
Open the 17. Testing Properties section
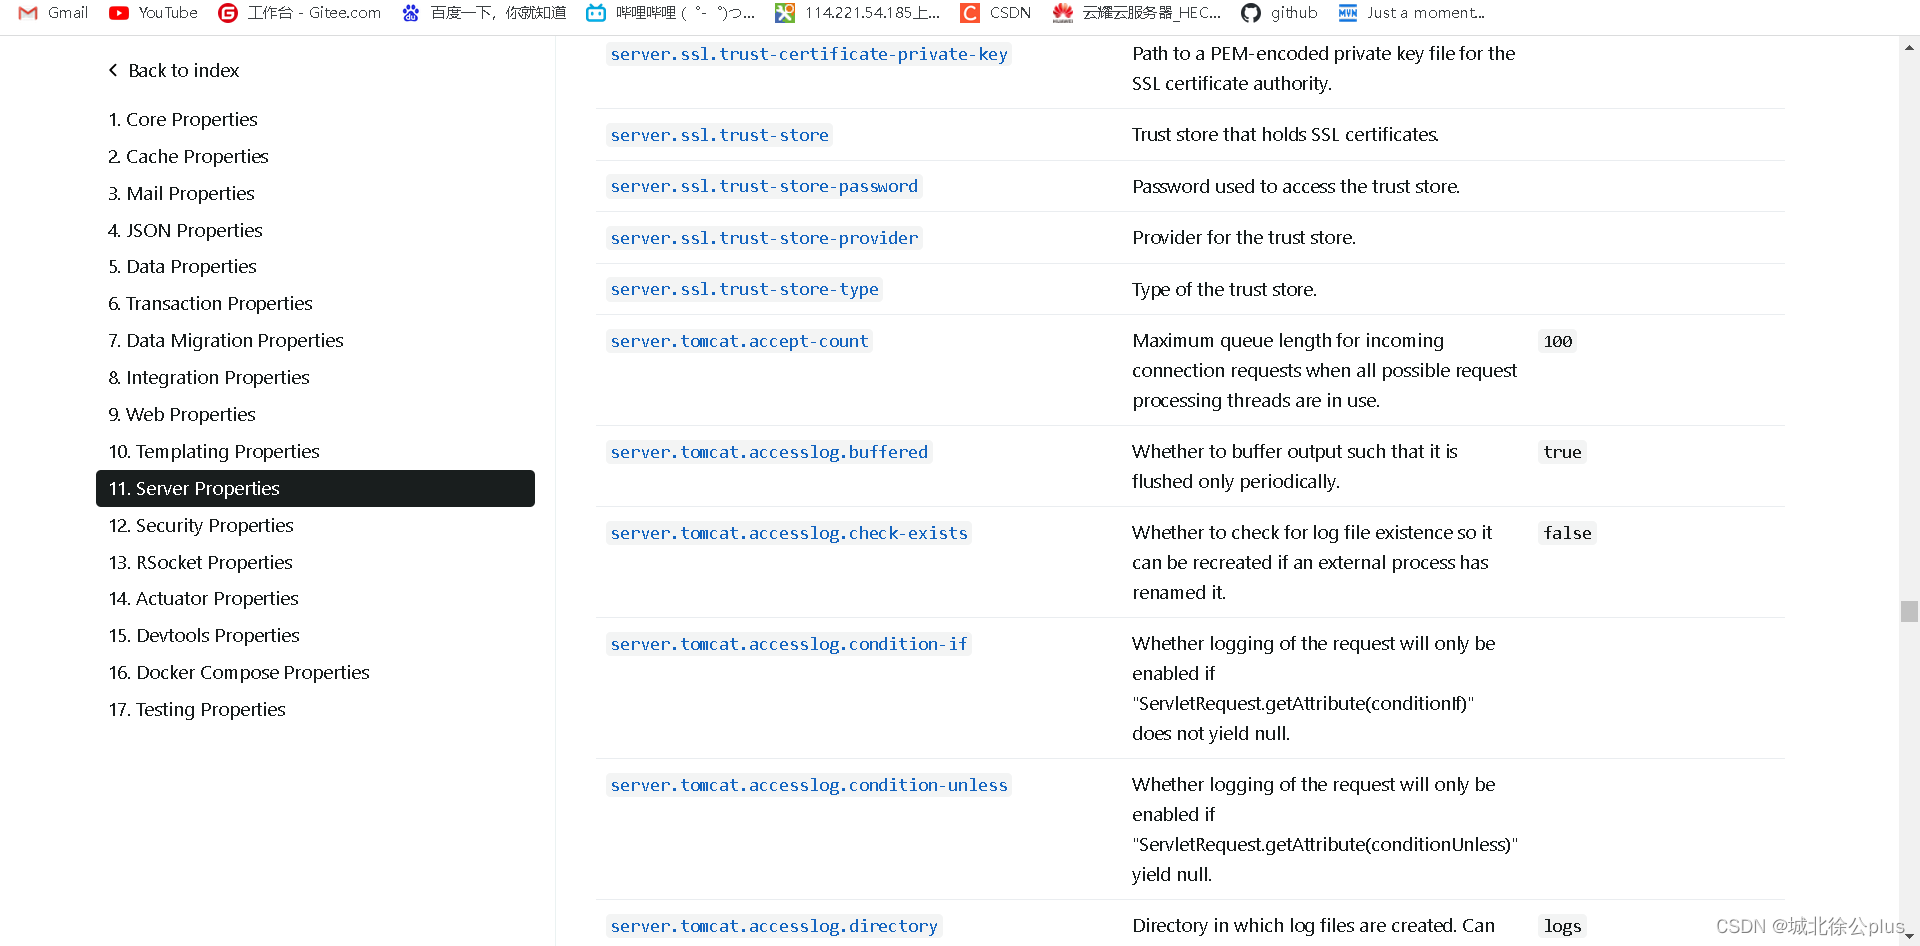[x=196, y=709]
